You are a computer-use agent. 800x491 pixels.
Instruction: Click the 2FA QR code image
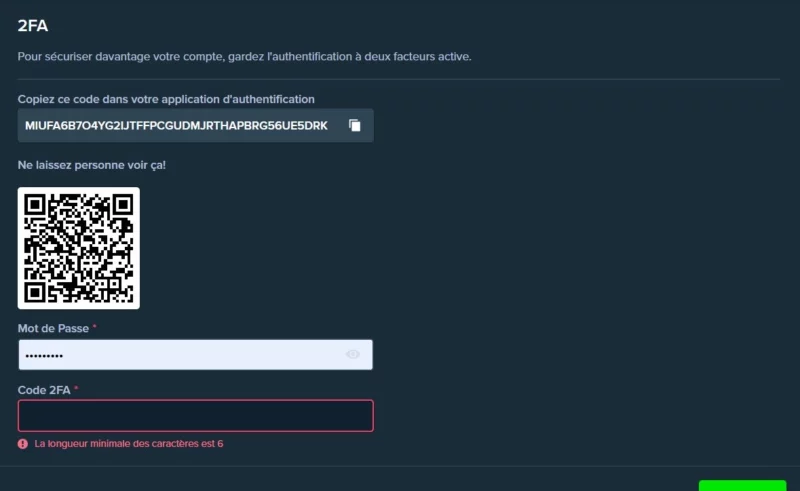pos(79,248)
